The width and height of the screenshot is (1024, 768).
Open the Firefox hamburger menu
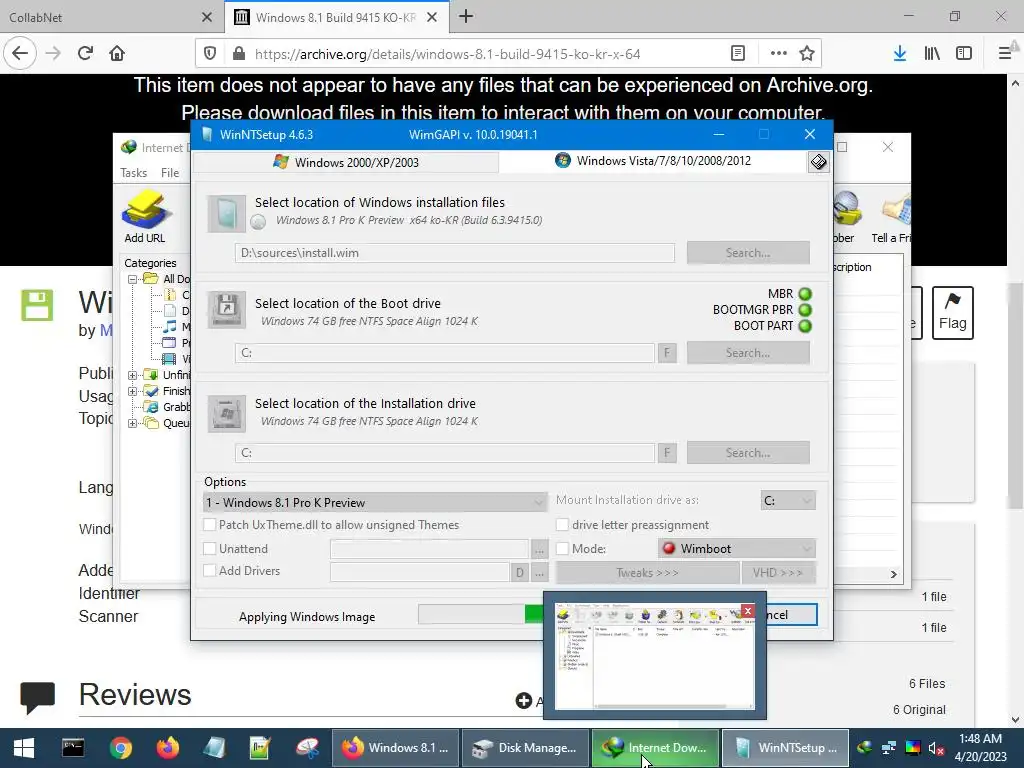pos(1005,54)
